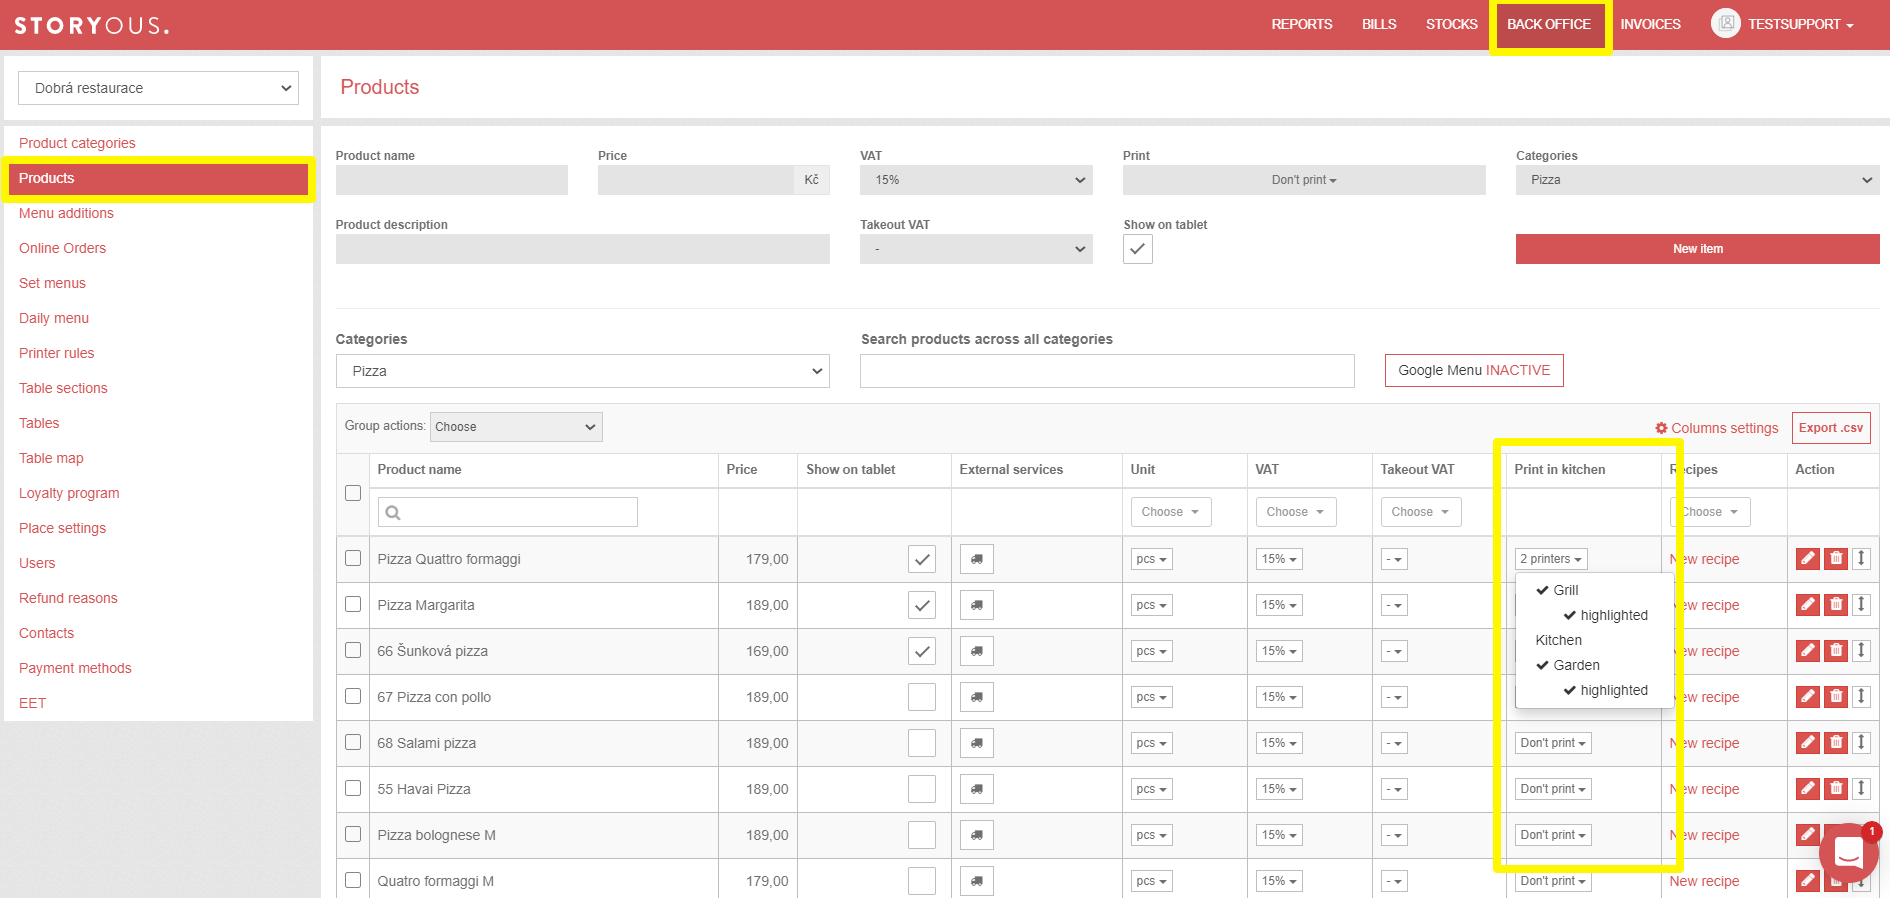Click Search products across all categories field
Screen dimensions: 1890x898
point(1107,371)
